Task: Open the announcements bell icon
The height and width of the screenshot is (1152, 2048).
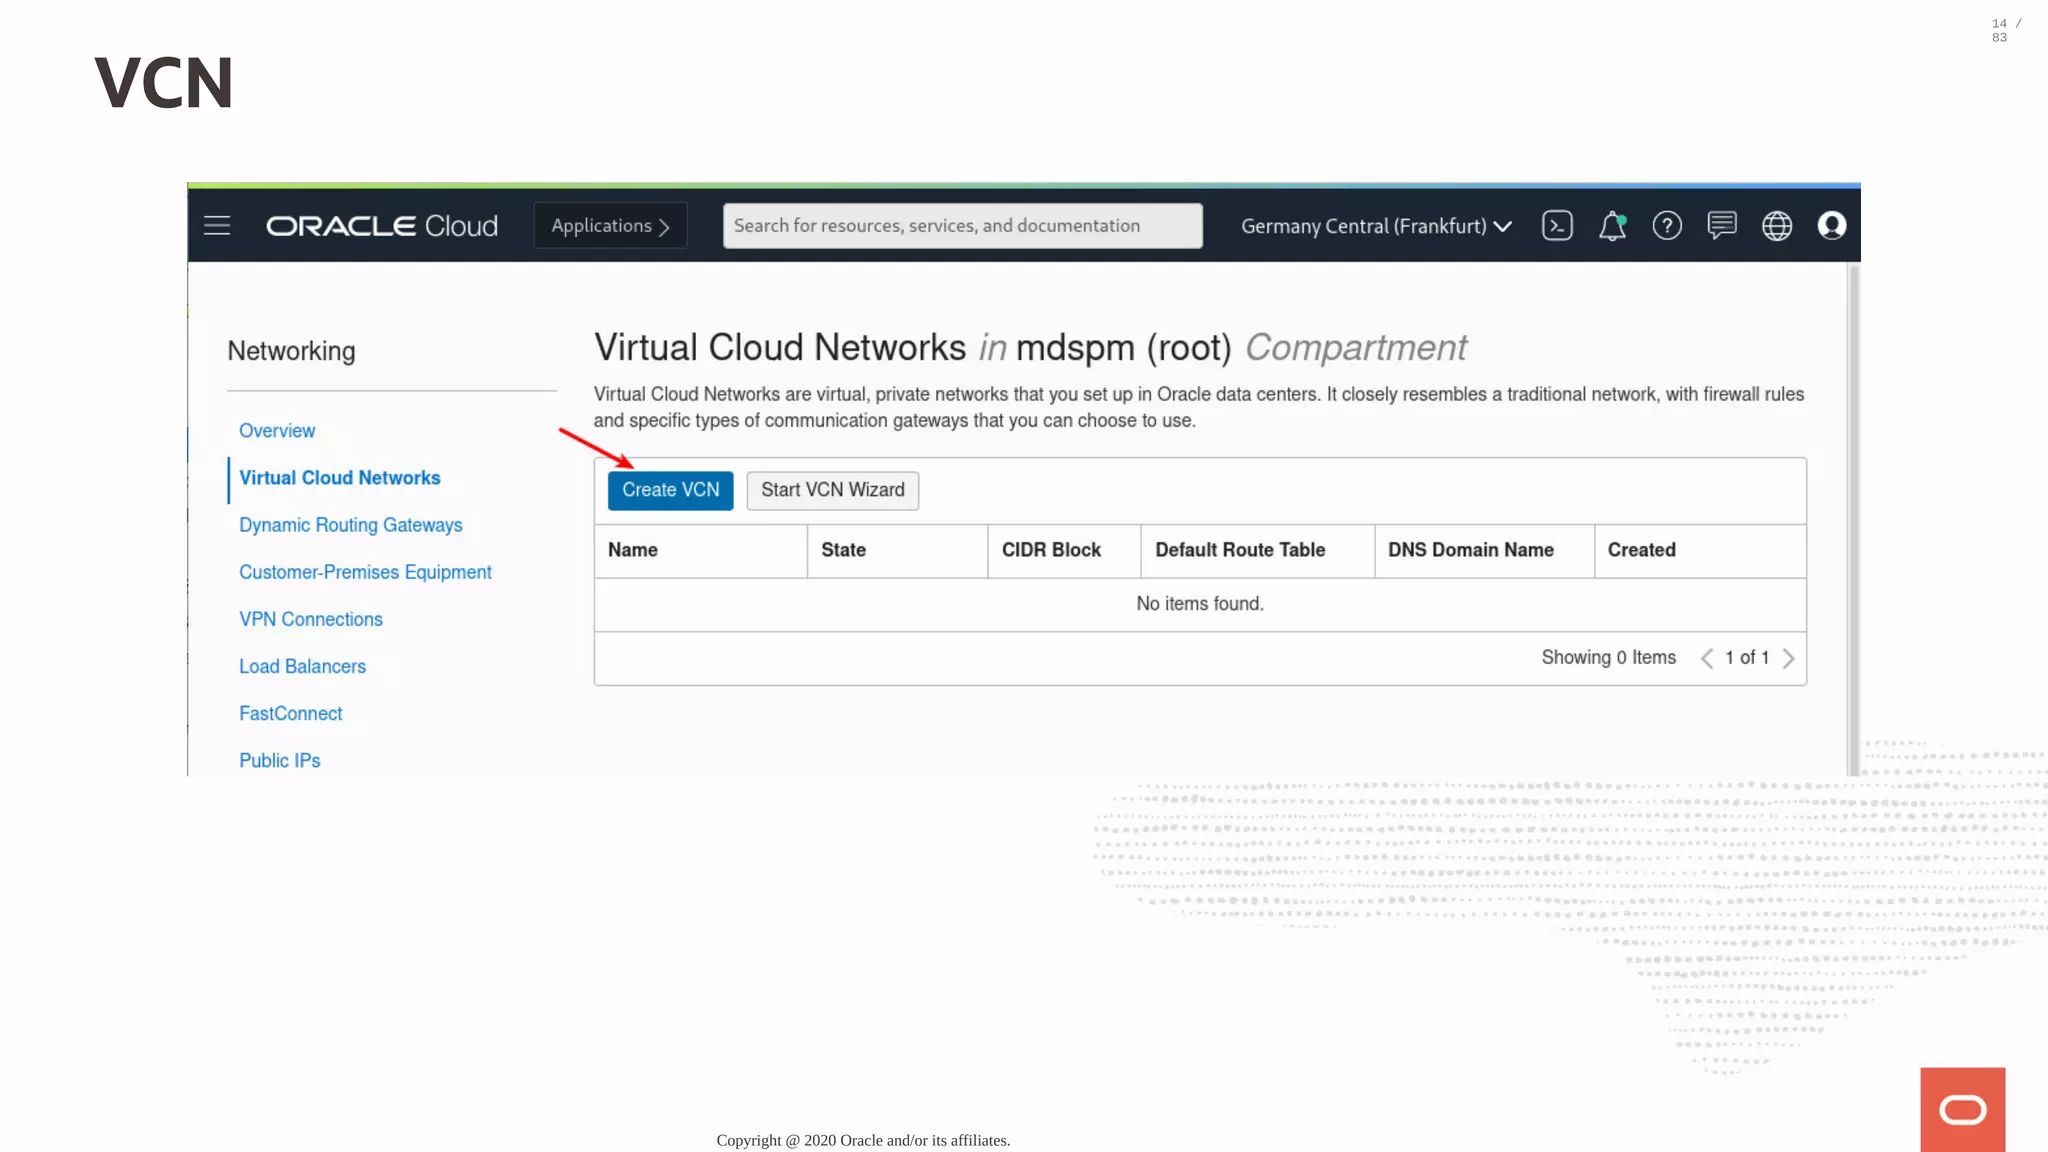Action: coord(1612,226)
